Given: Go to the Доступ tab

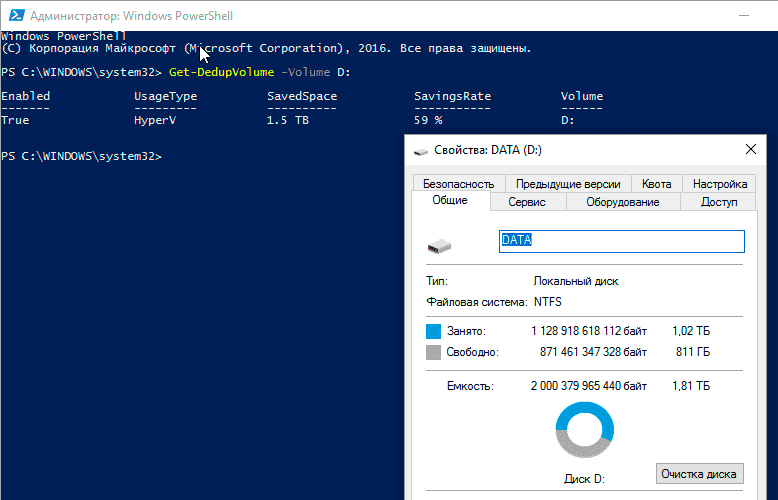Looking at the screenshot, I should point(719,202).
